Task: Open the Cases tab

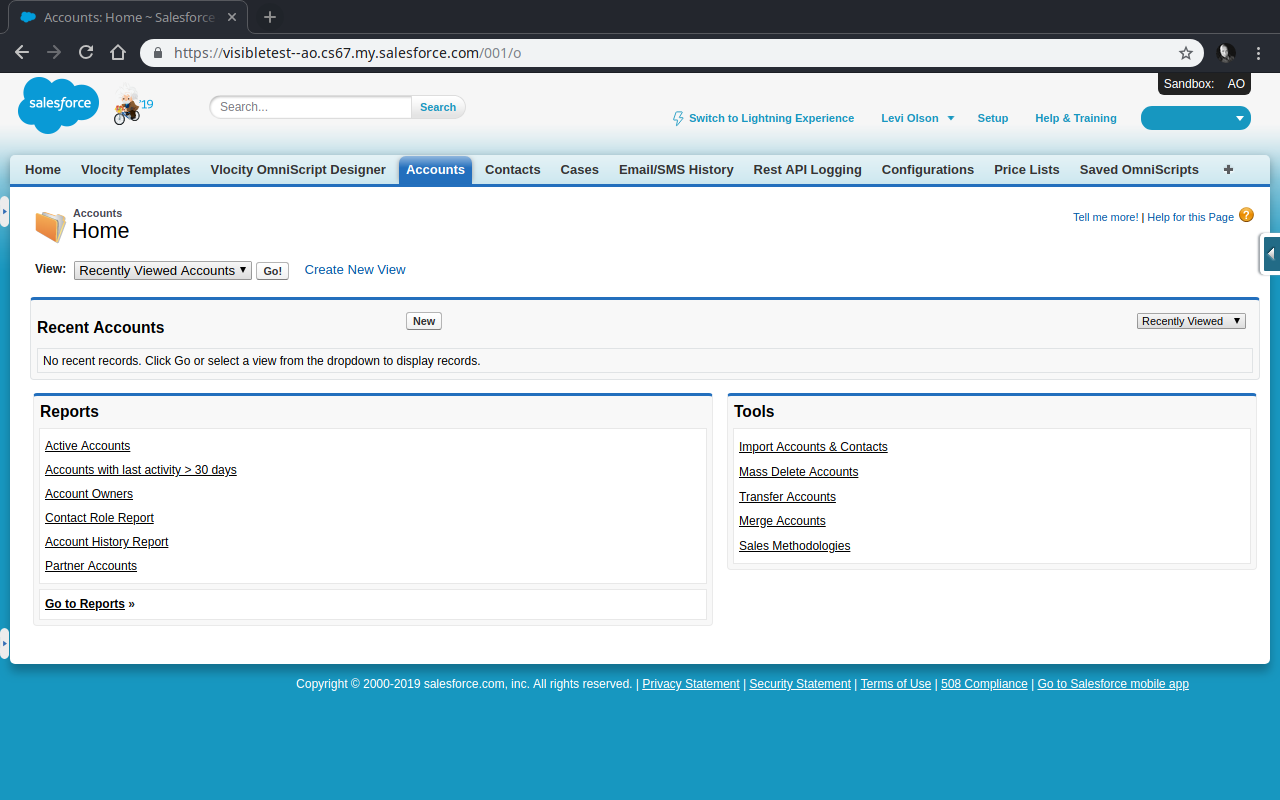Action: click(580, 170)
